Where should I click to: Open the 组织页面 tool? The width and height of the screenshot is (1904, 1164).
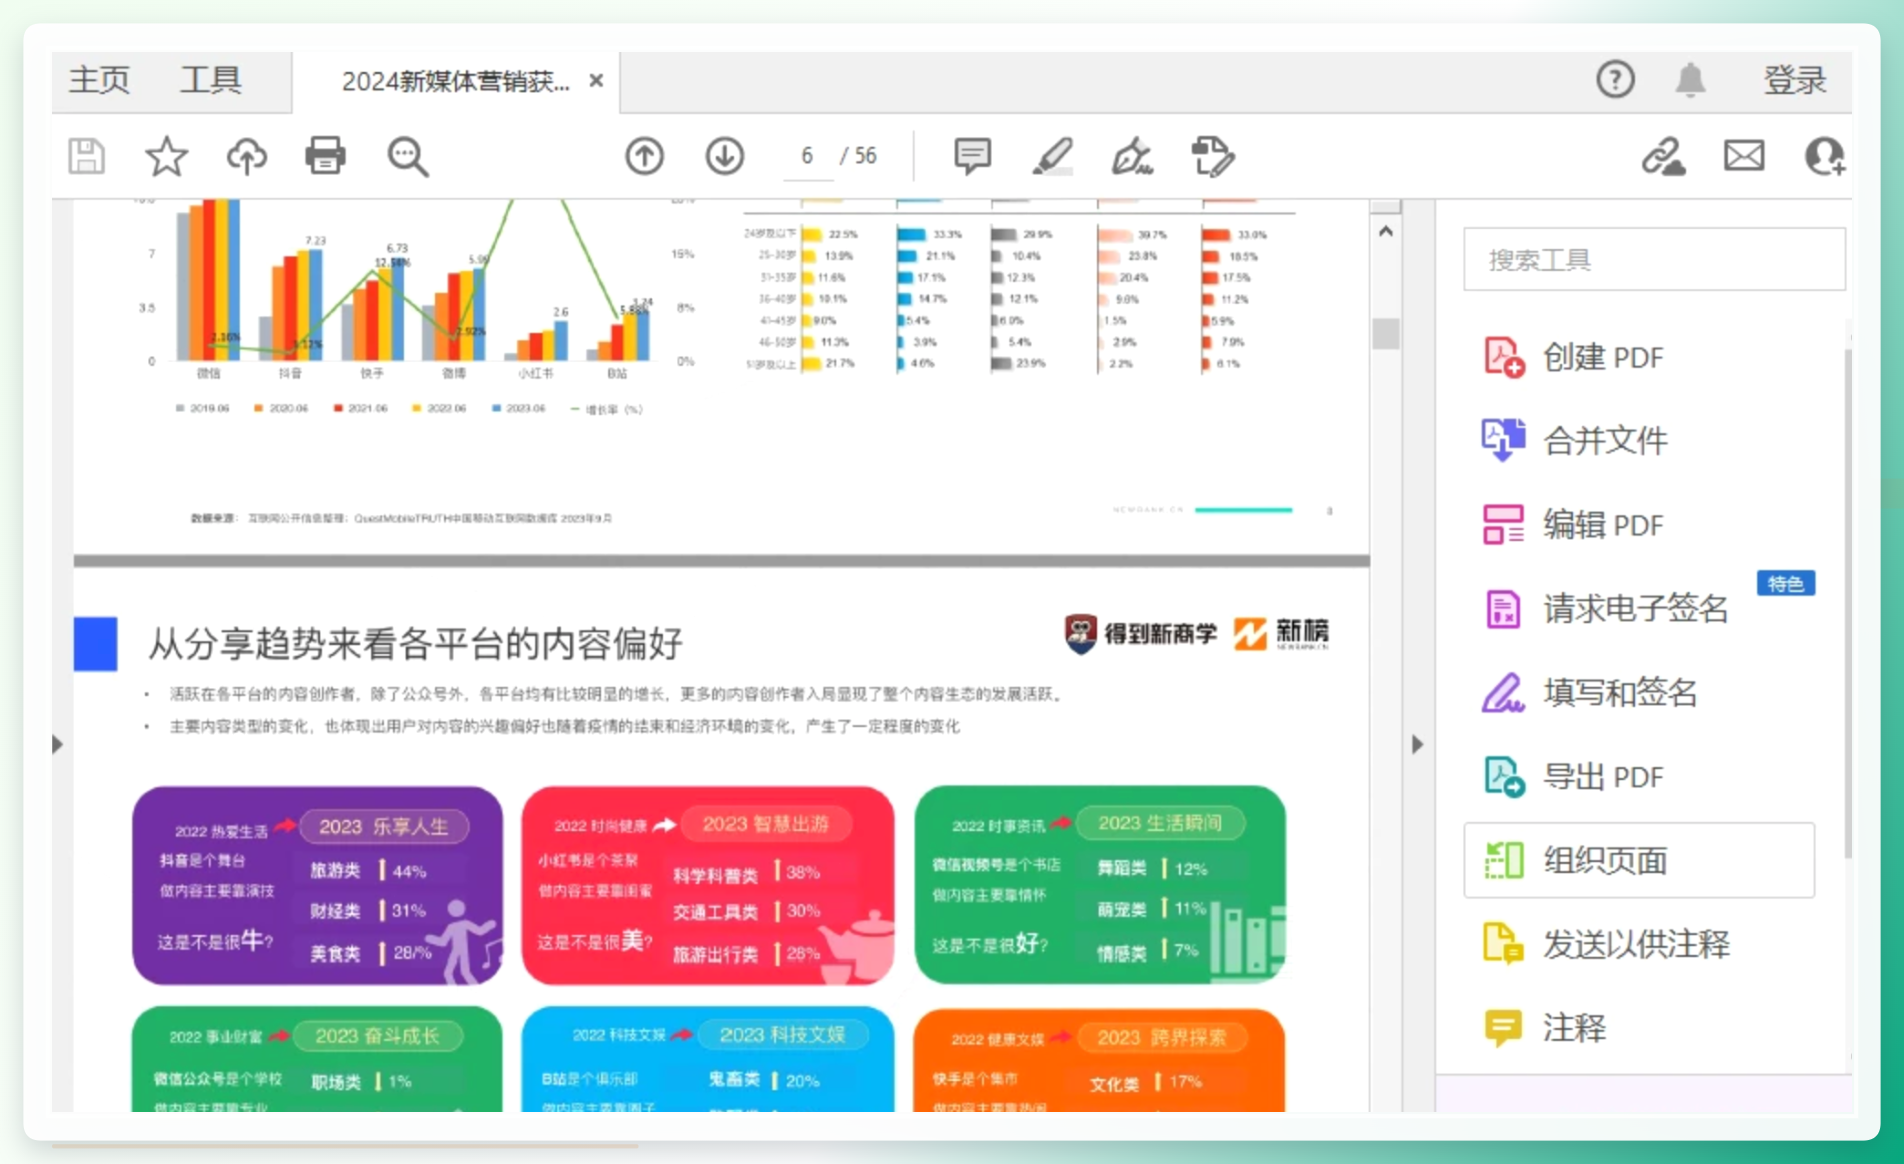1639,860
